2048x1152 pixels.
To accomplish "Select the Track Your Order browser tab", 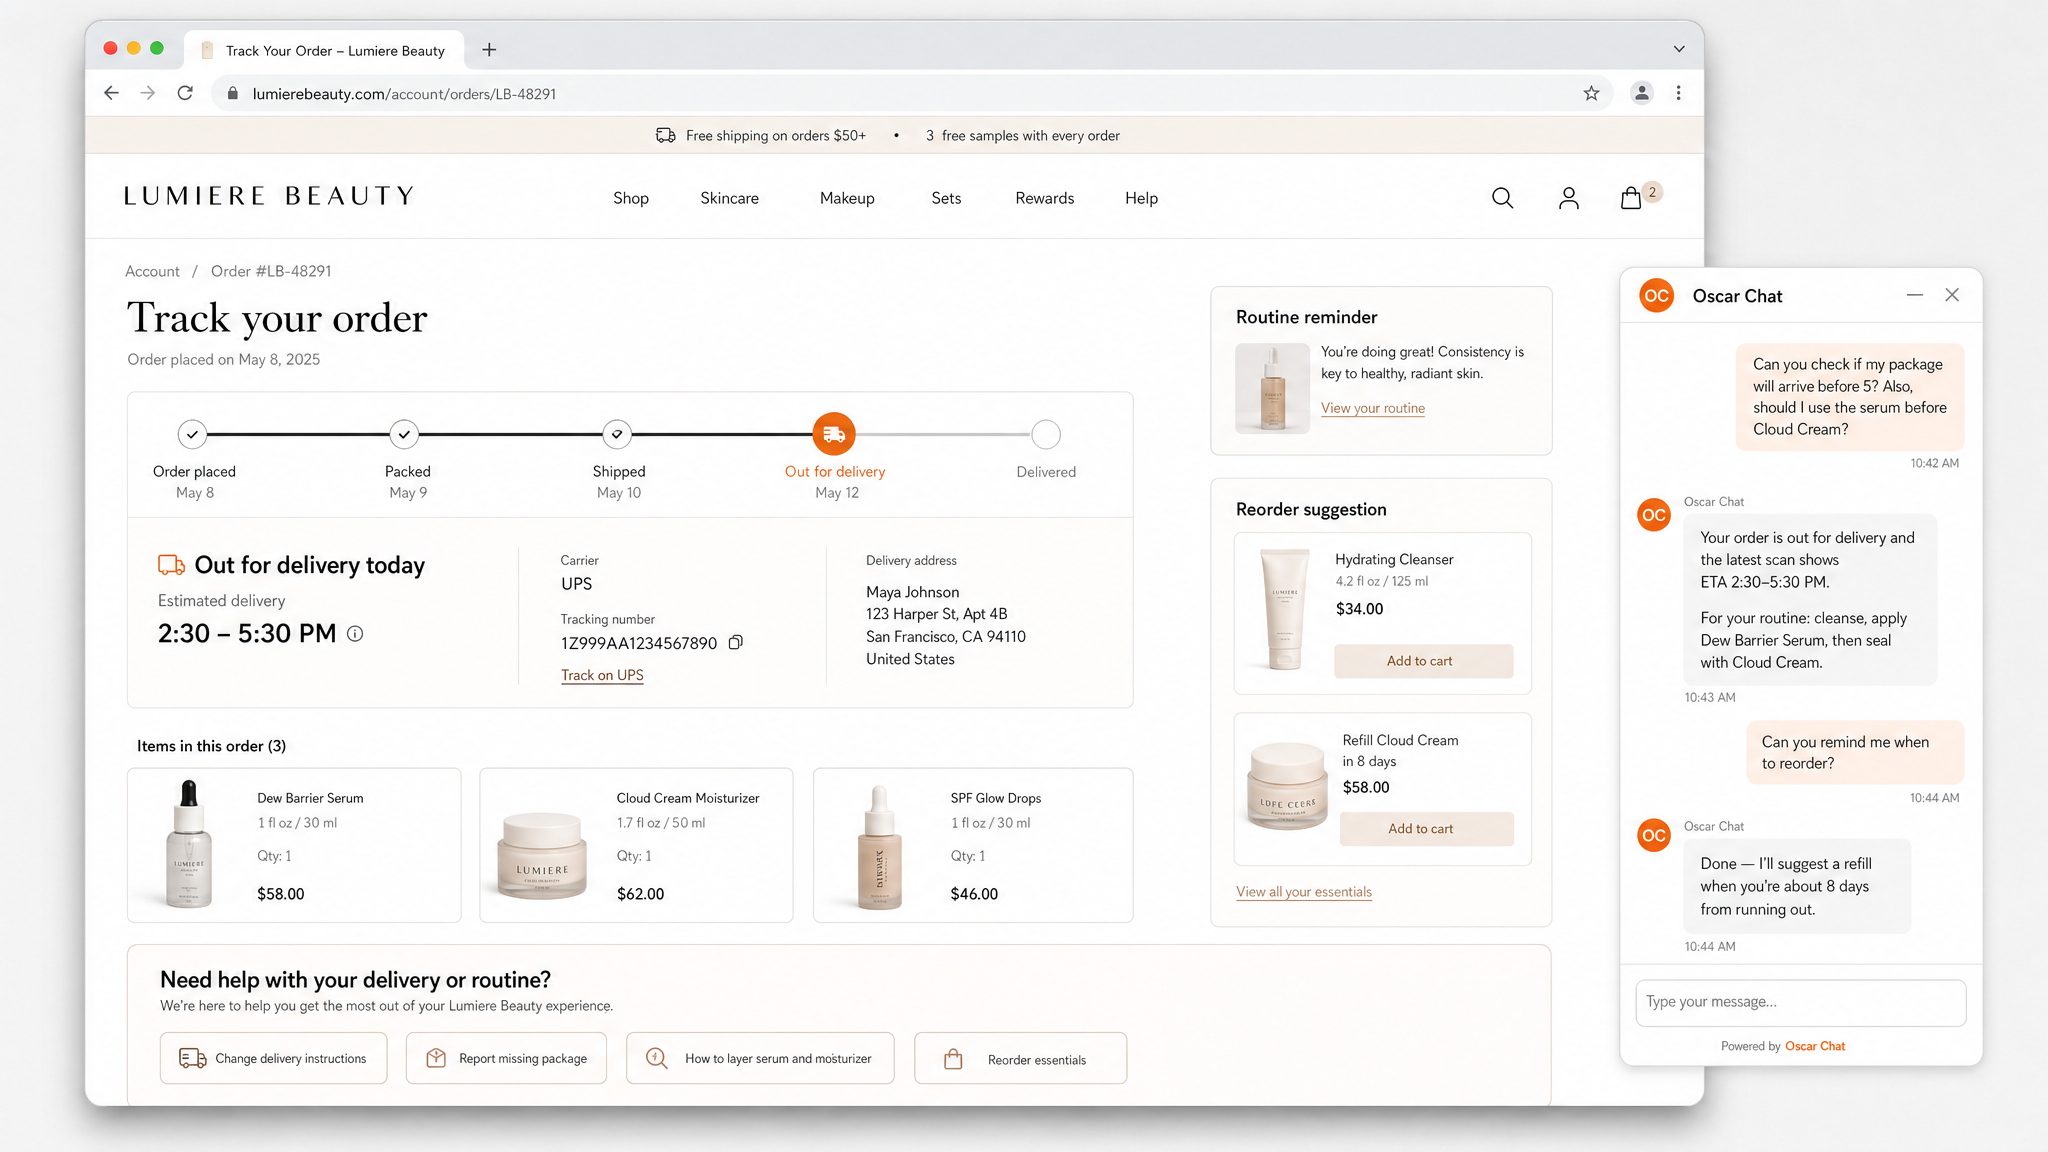I will 324,50.
